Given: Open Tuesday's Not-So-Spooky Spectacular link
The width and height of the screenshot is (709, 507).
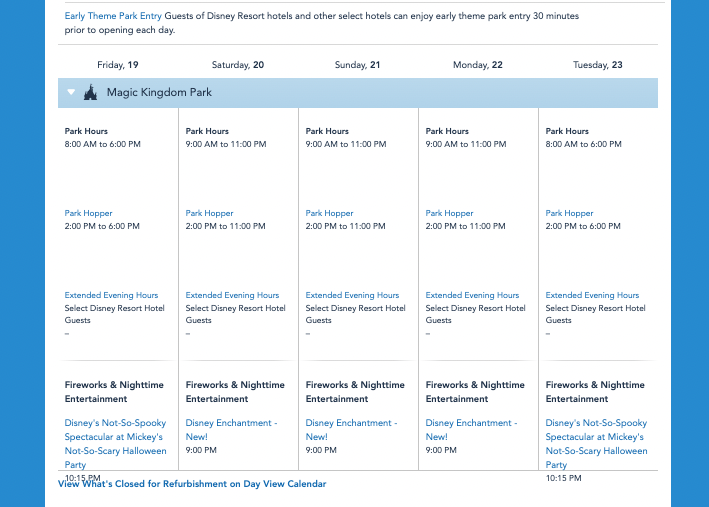Looking at the screenshot, I should (x=596, y=437).
